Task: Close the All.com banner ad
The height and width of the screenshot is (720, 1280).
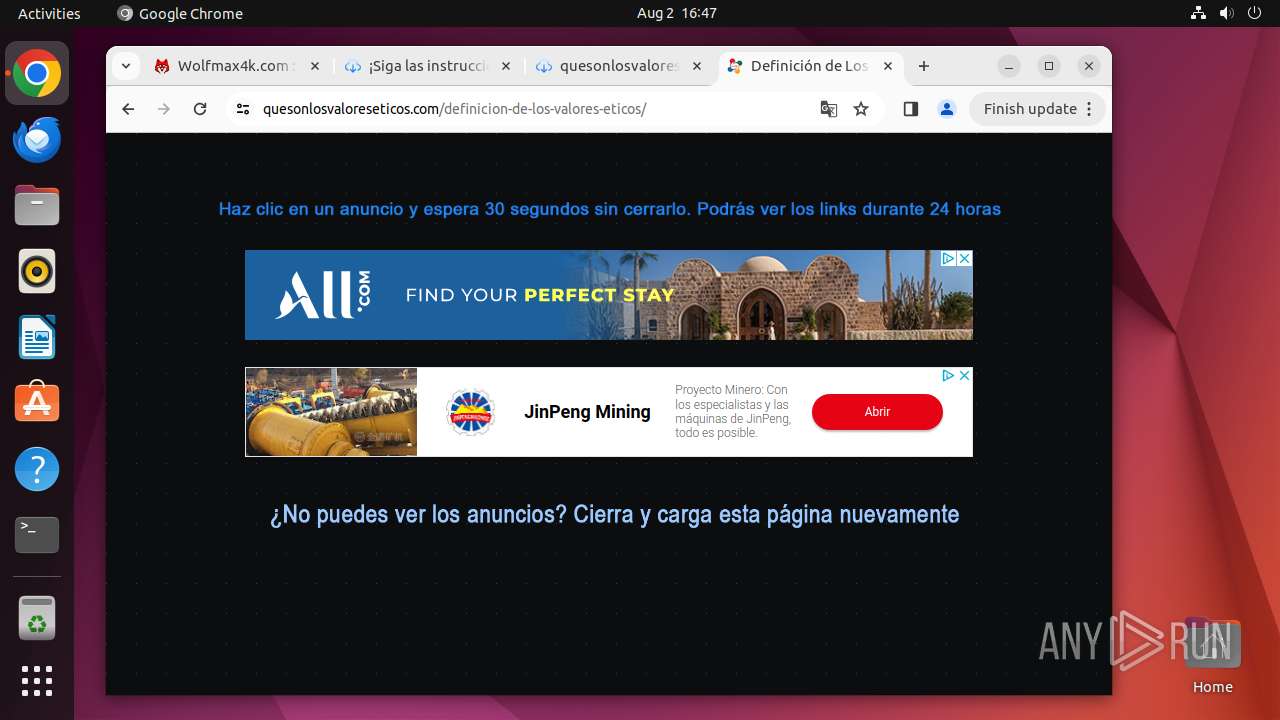Action: coord(964,258)
